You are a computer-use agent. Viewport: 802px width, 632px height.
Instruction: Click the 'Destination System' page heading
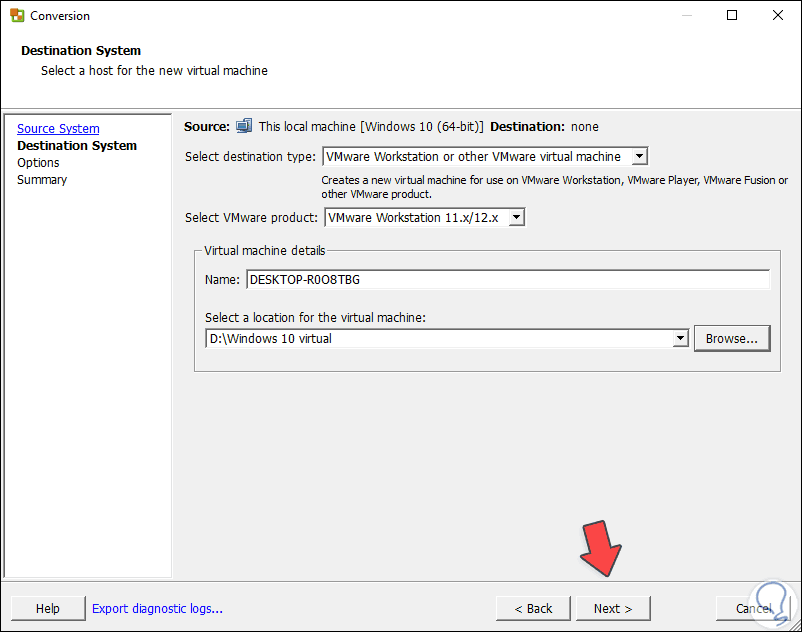pos(81,51)
